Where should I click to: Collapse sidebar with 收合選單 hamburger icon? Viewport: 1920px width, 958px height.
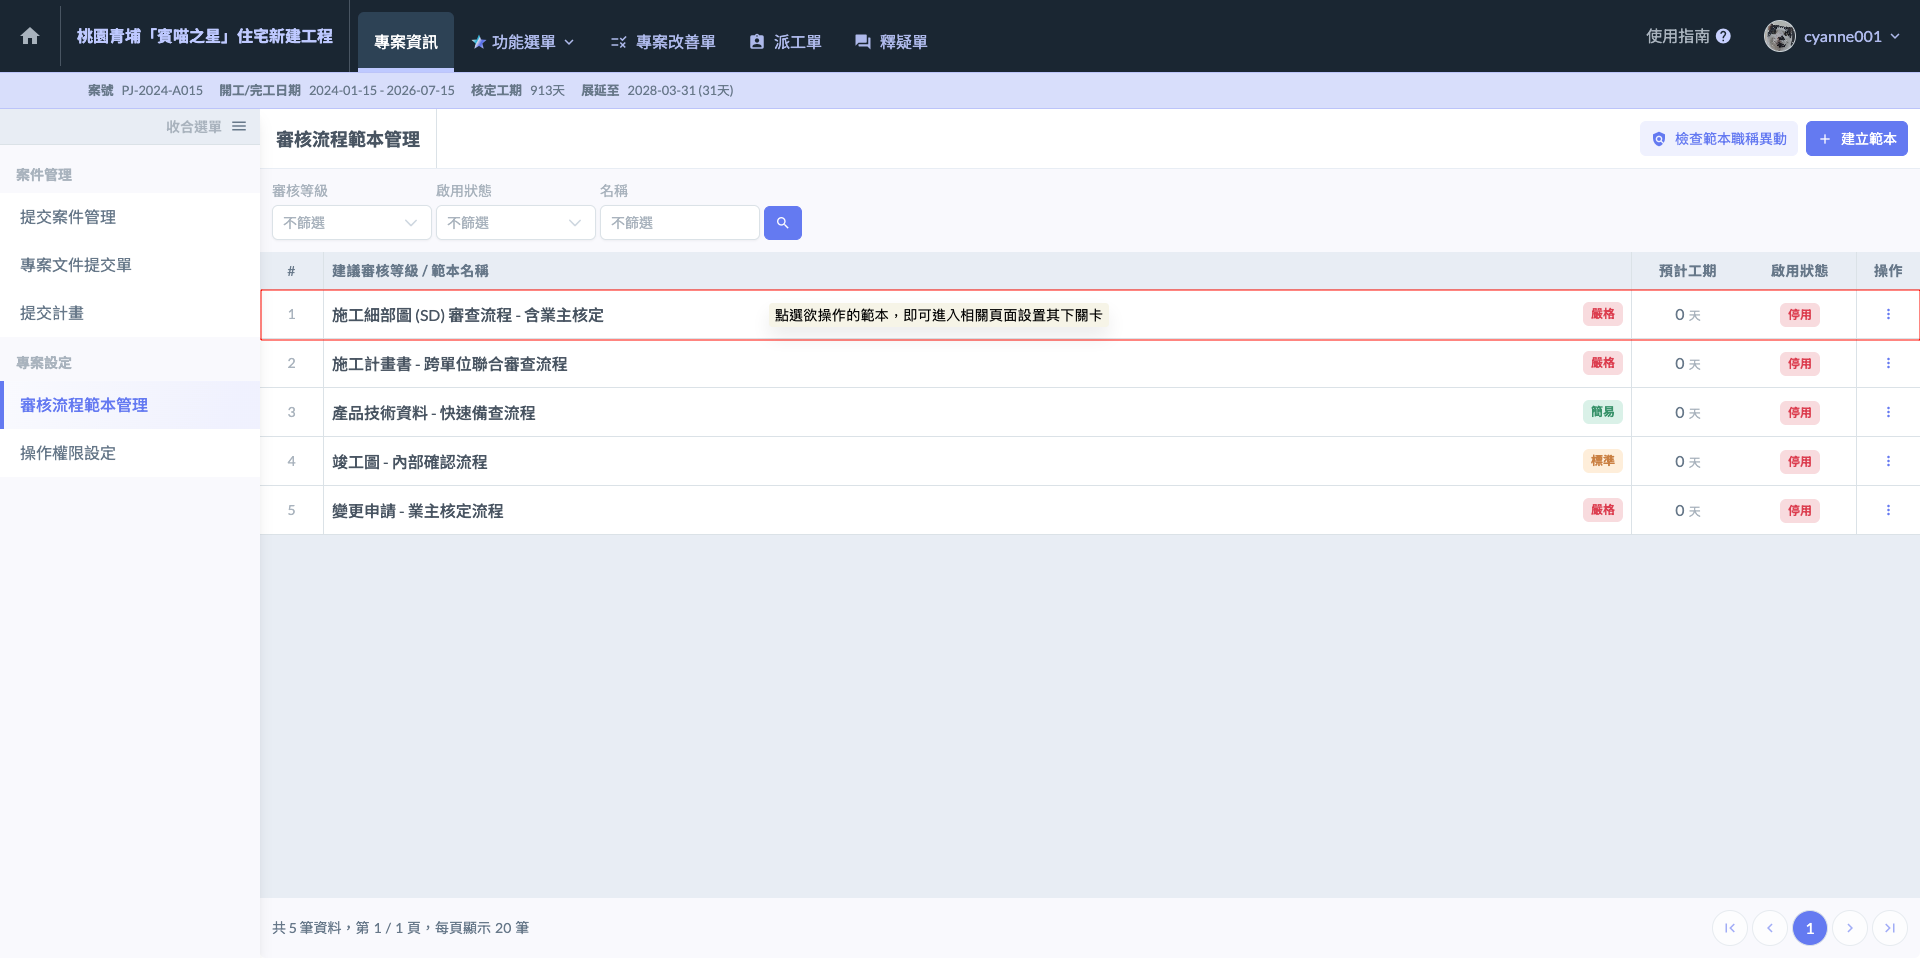pos(239,126)
